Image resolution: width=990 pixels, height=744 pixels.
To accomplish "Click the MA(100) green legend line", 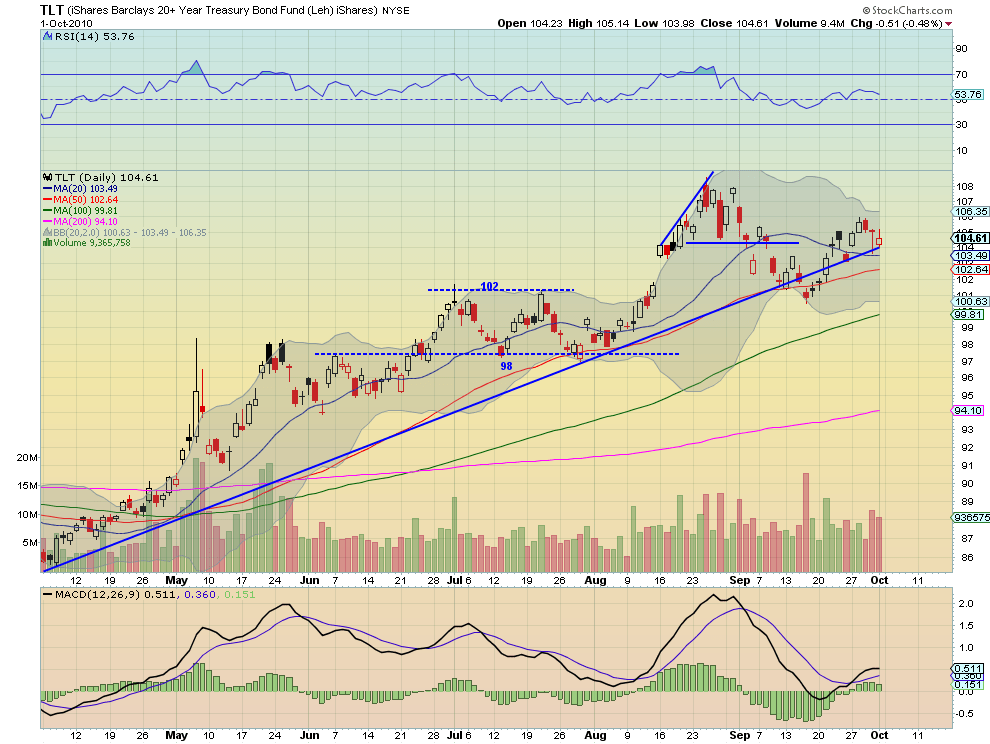I will 47,210.
